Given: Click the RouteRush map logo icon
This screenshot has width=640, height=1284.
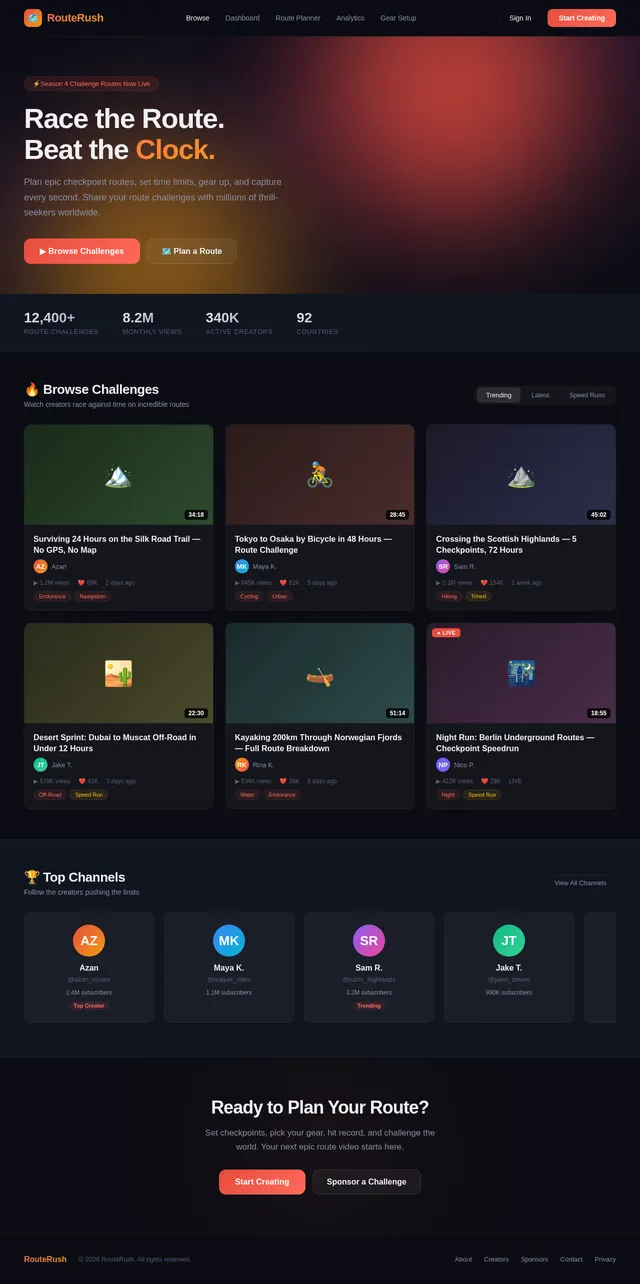Looking at the screenshot, I should click(x=33, y=18).
